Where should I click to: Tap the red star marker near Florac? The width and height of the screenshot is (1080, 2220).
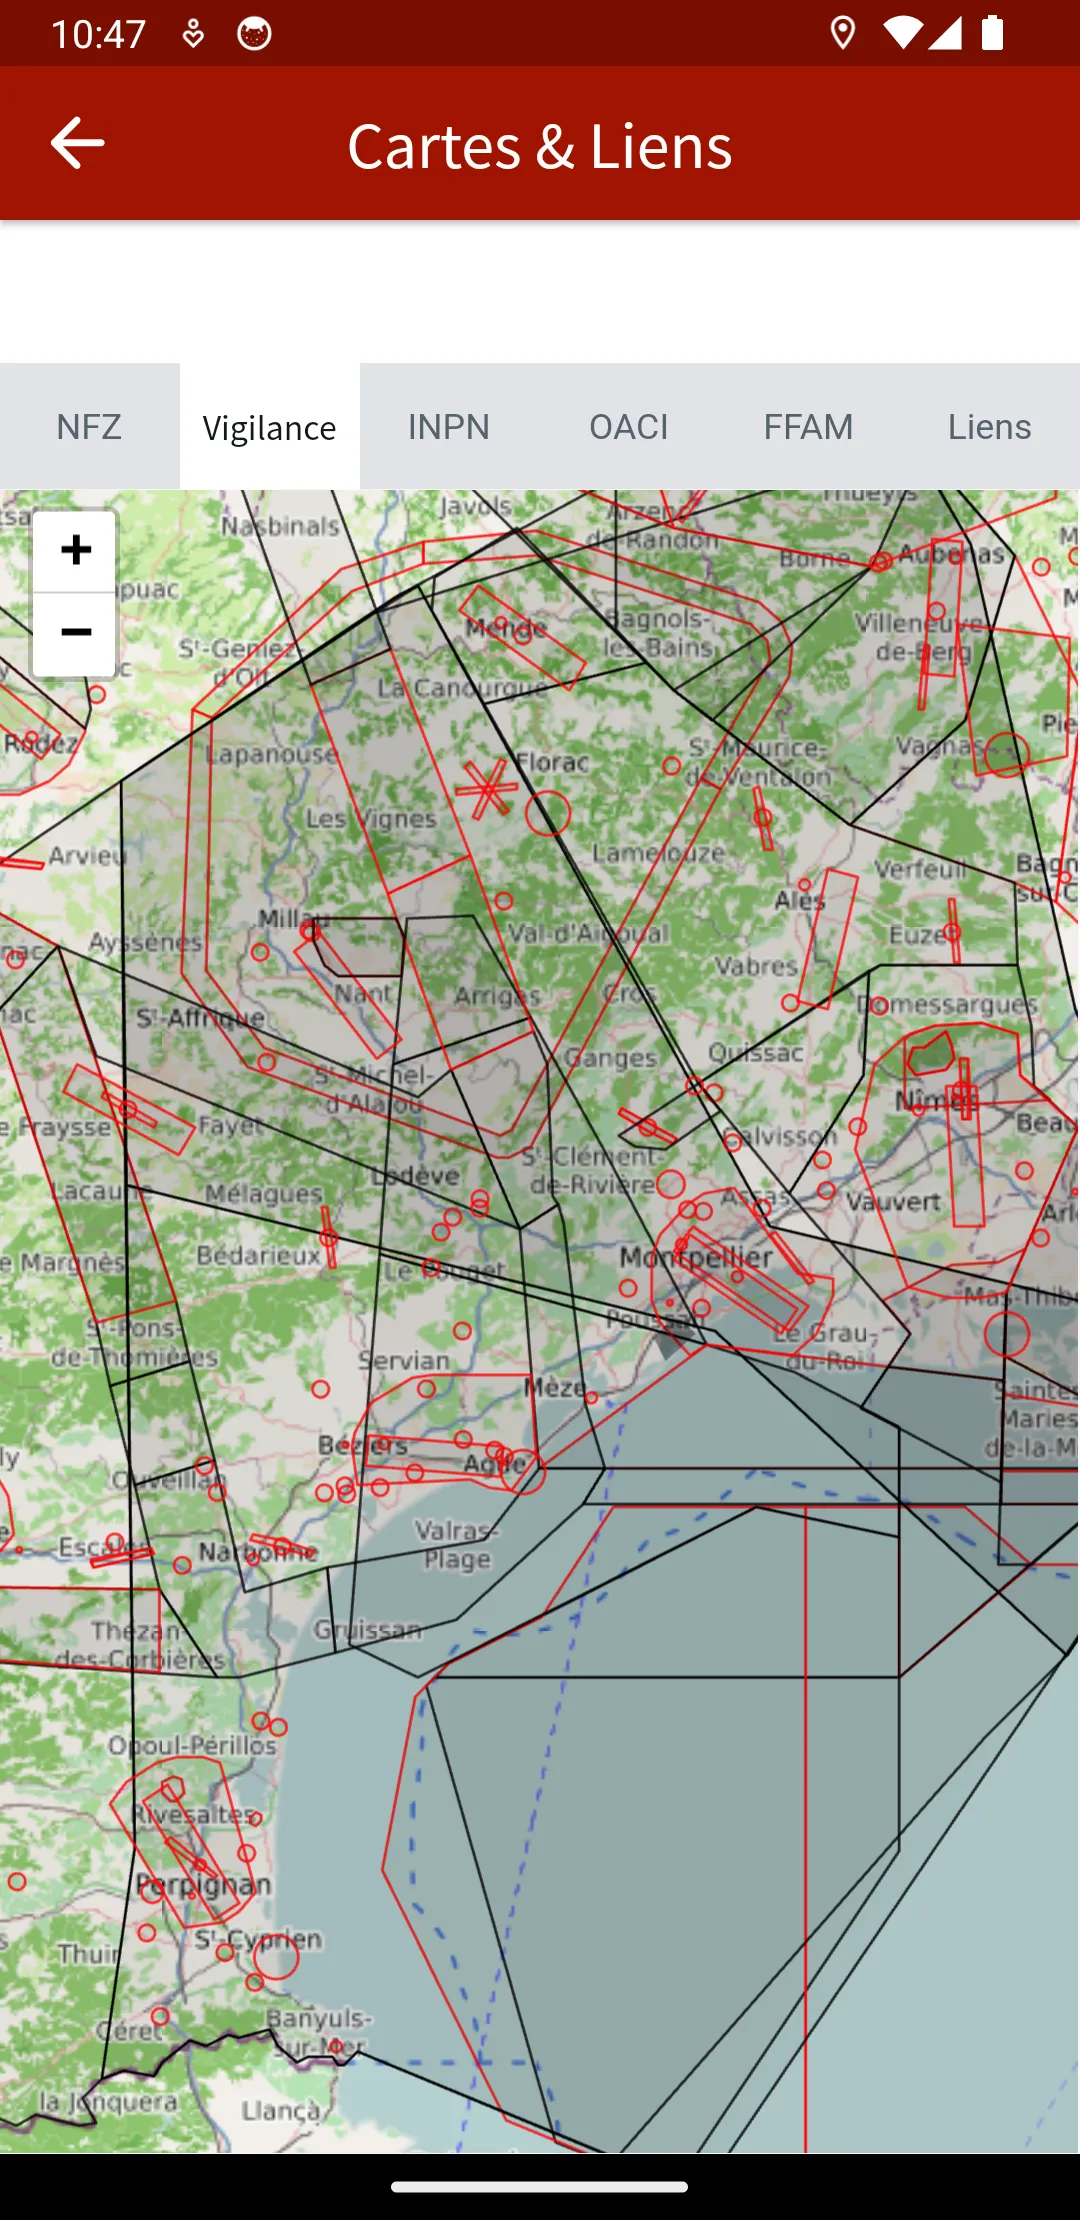coord(487,789)
